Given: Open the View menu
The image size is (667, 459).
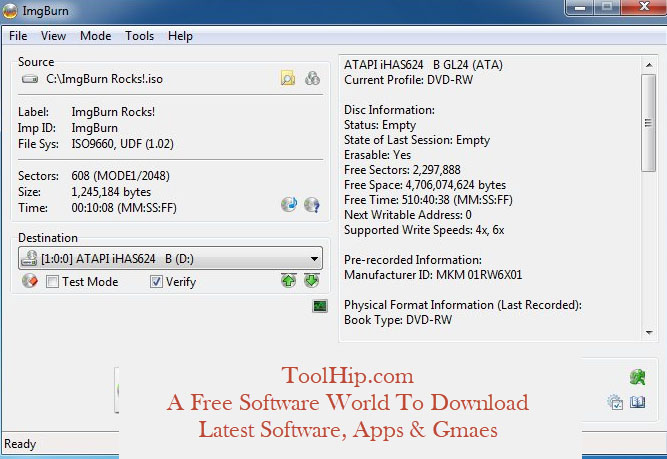Looking at the screenshot, I should [53, 36].
